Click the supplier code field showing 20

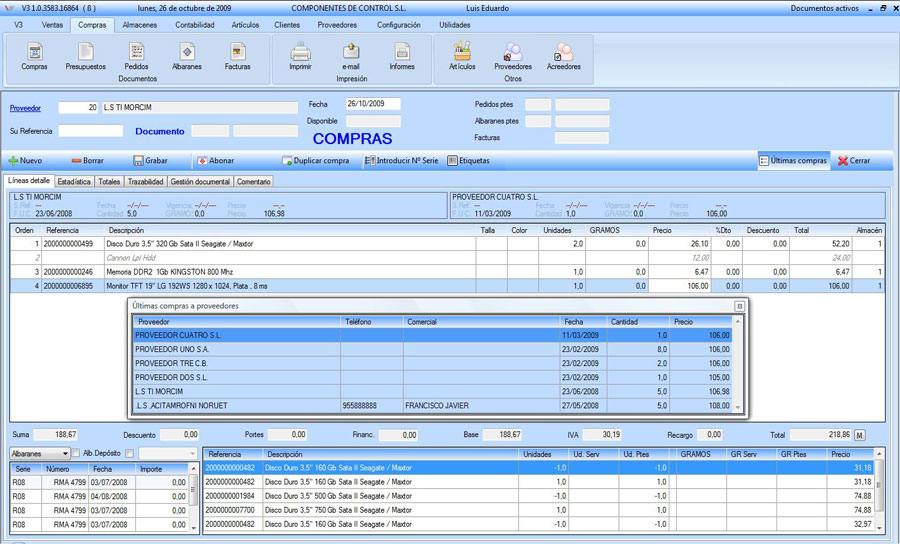point(78,107)
